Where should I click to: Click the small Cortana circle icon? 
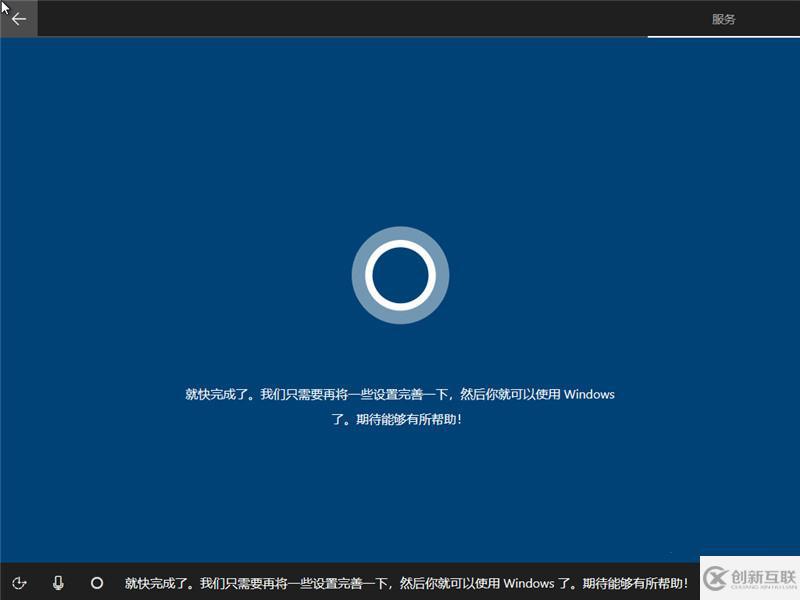pyautogui.click(x=97, y=583)
